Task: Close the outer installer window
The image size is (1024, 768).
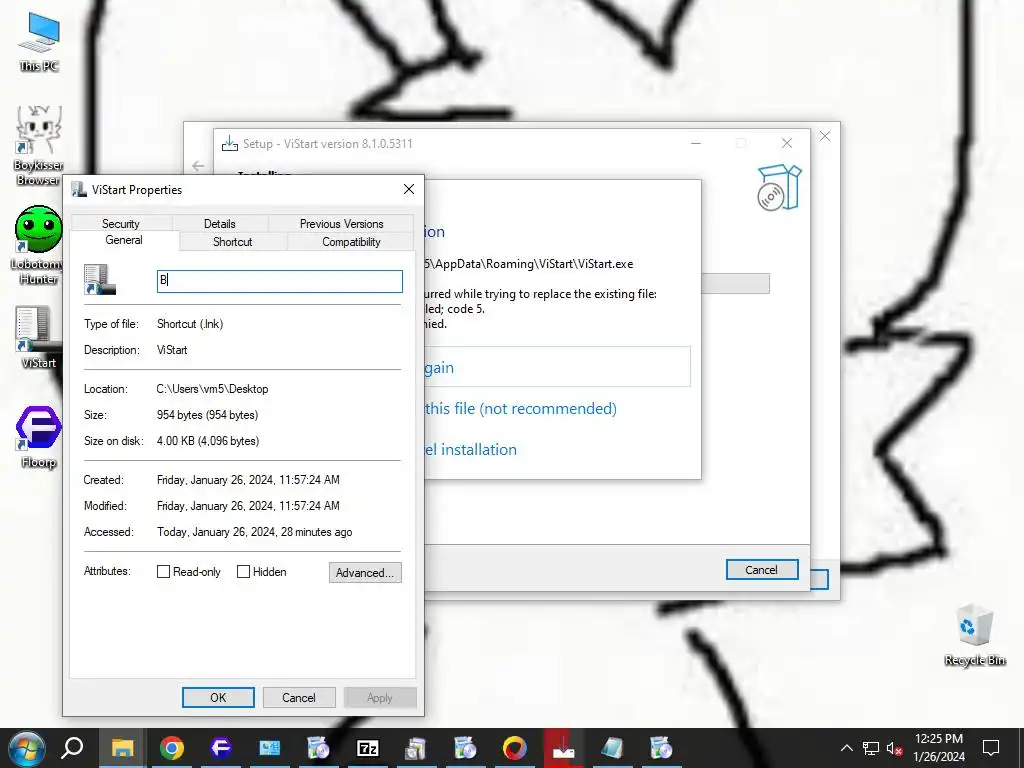Action: pos(825,136)
